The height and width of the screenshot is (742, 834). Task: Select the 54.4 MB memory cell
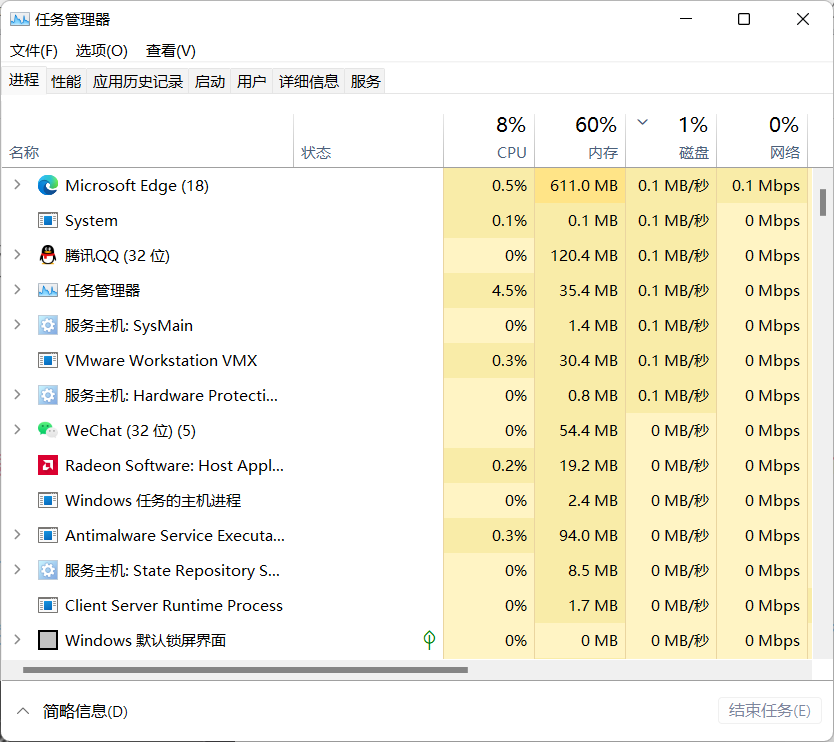(x=580, y=430)
